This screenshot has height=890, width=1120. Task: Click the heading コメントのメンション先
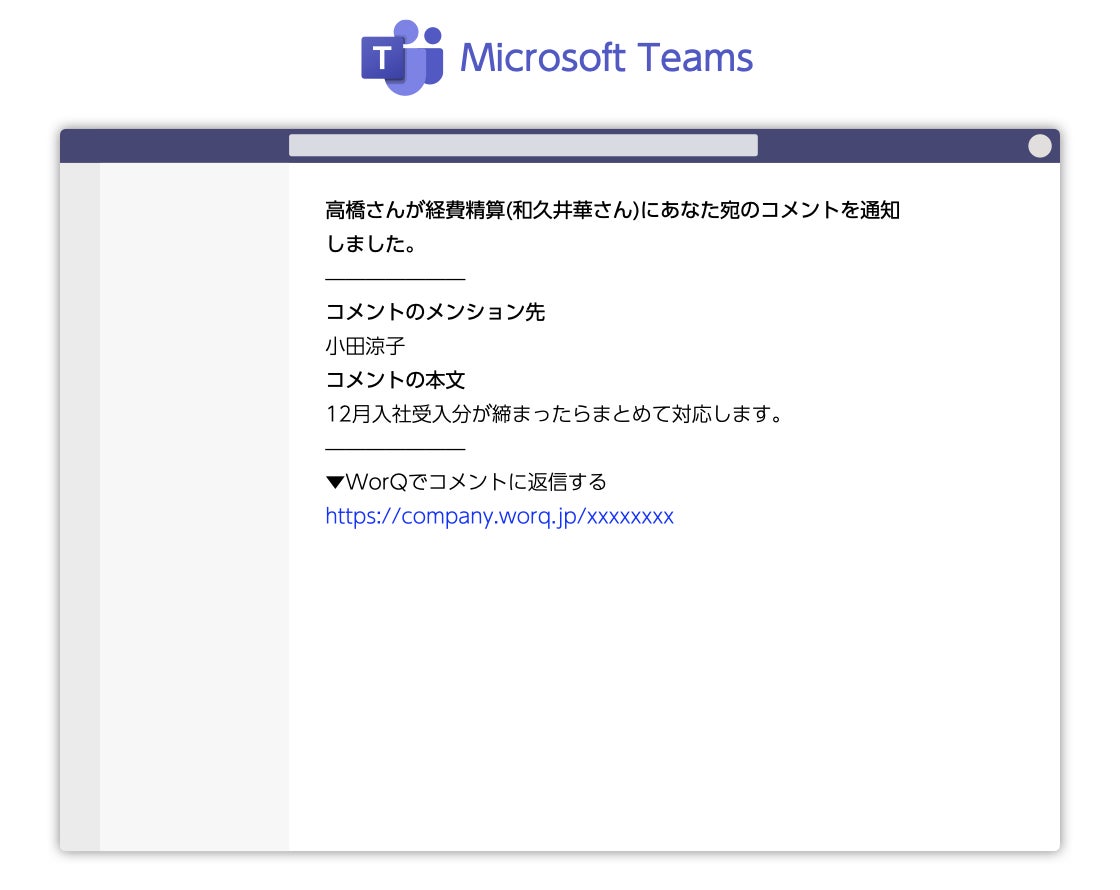(435, 311)
